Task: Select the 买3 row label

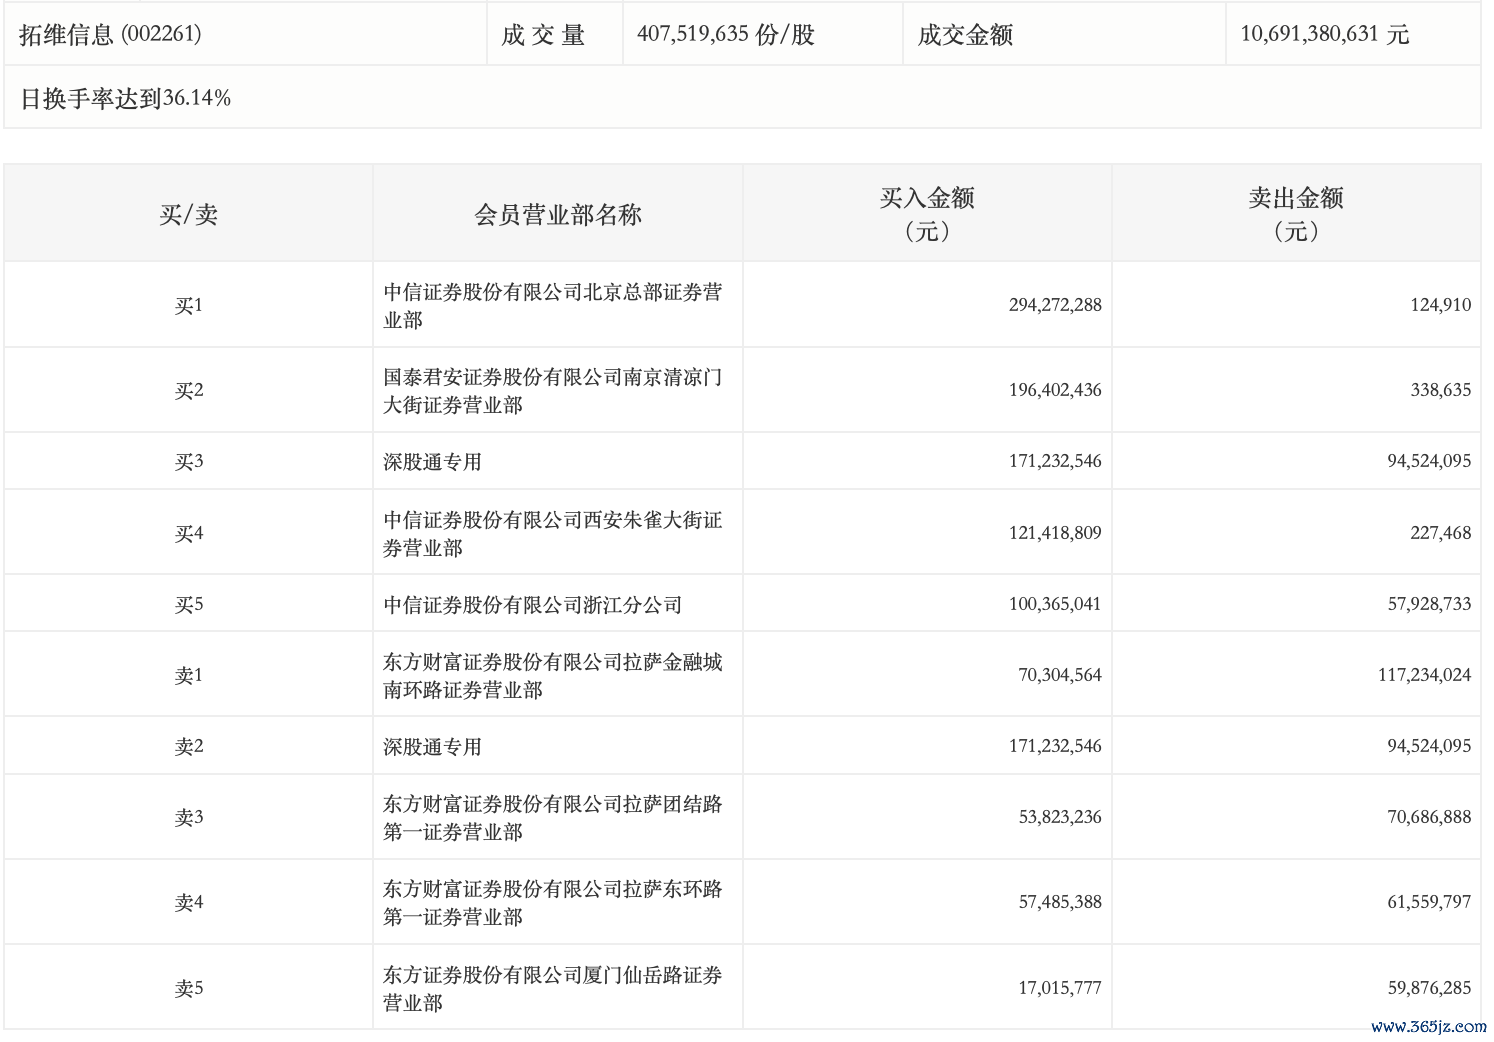Action: pyautogui.click(x=188, y=461)
